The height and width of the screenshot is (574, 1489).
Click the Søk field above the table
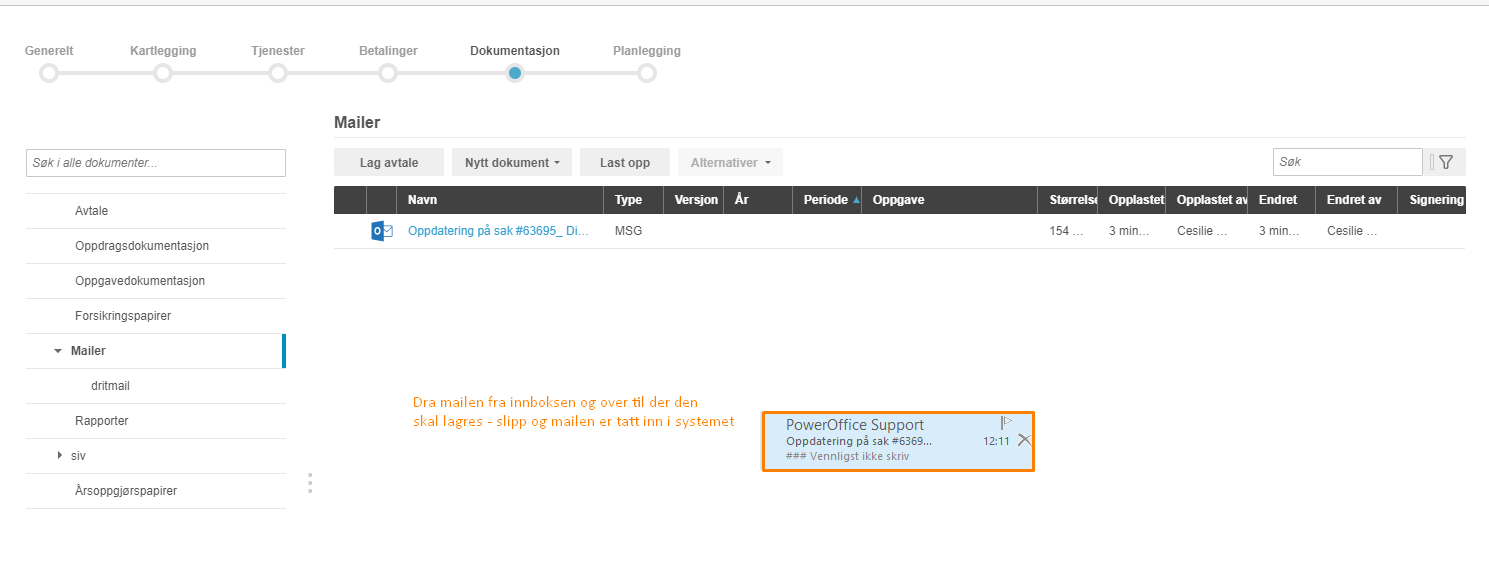pyautogui.click(x=1347, y=161)
